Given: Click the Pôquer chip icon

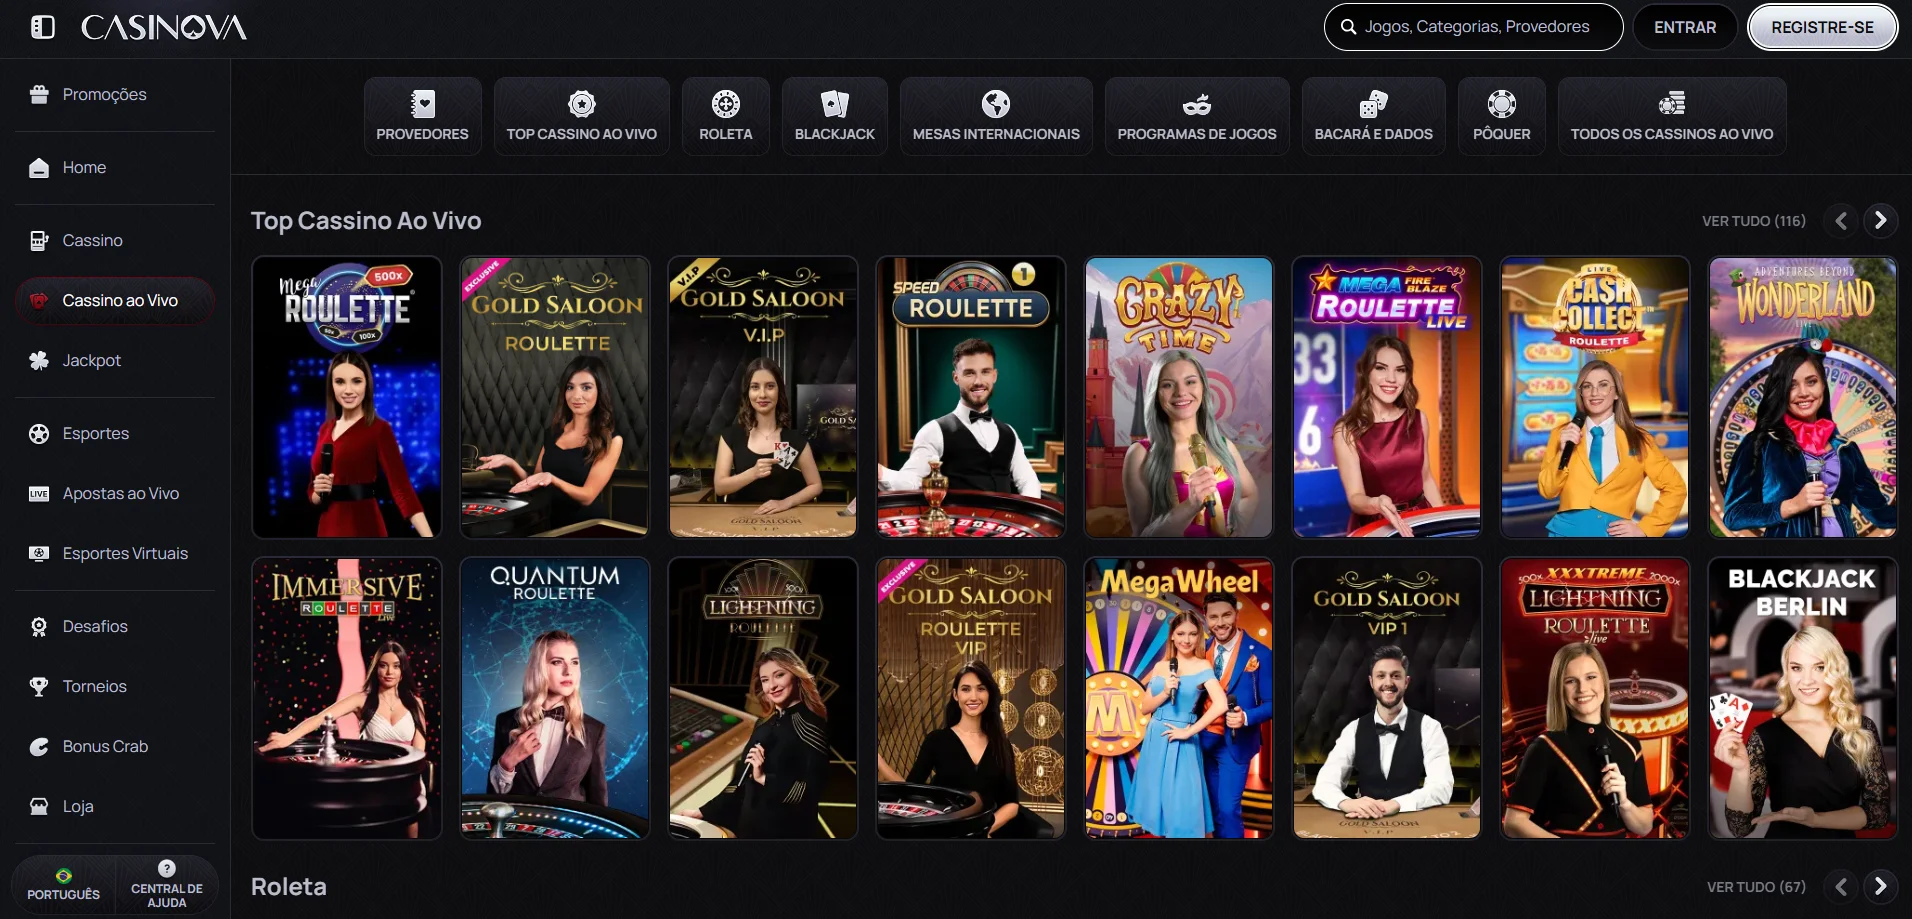Looking at the screenshot, I should (x=1502, y=103).
